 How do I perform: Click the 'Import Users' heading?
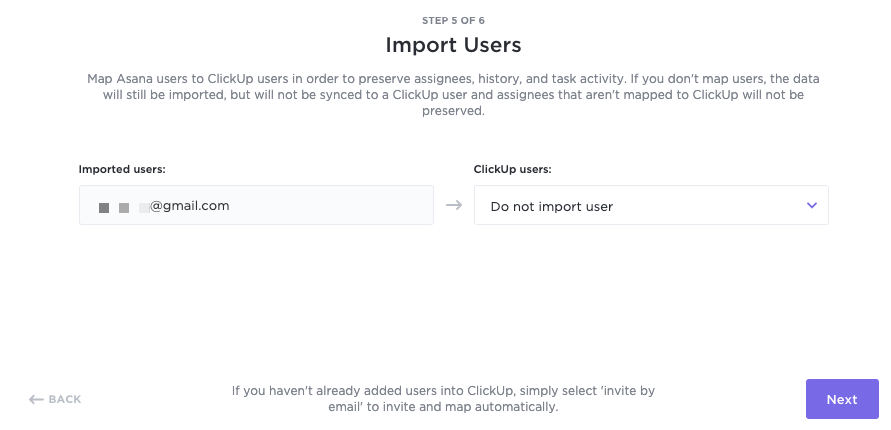click(x=453, y=45)
